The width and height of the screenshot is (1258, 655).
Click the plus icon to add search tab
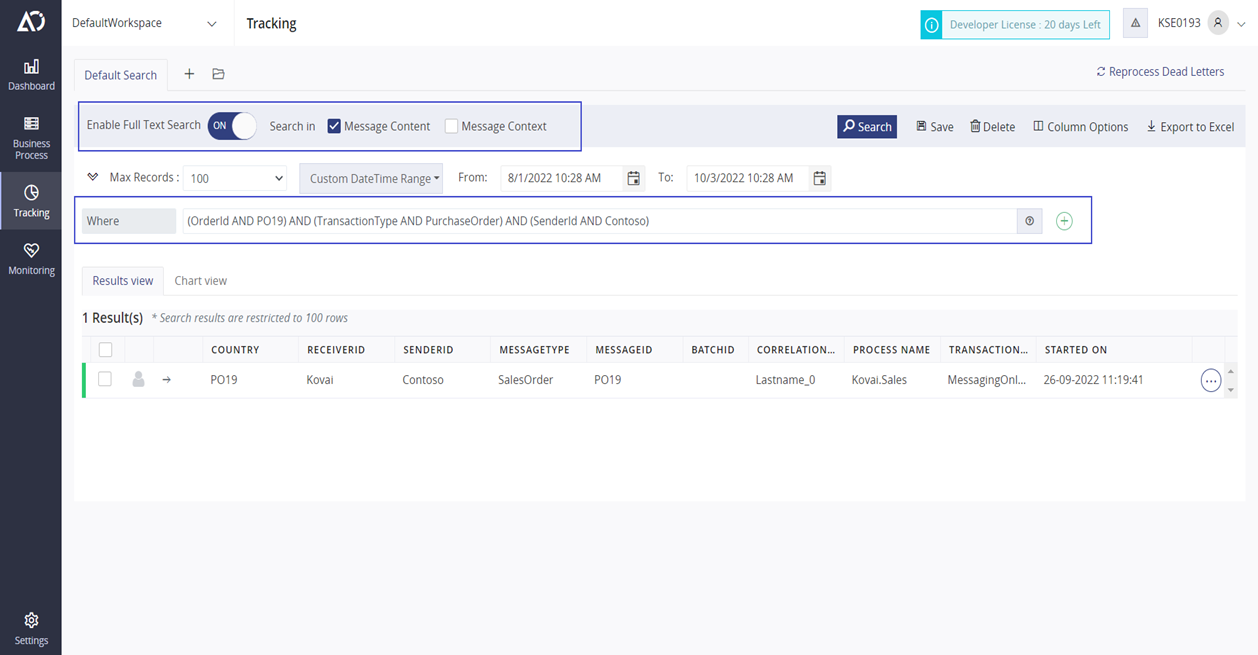point(189,74)
